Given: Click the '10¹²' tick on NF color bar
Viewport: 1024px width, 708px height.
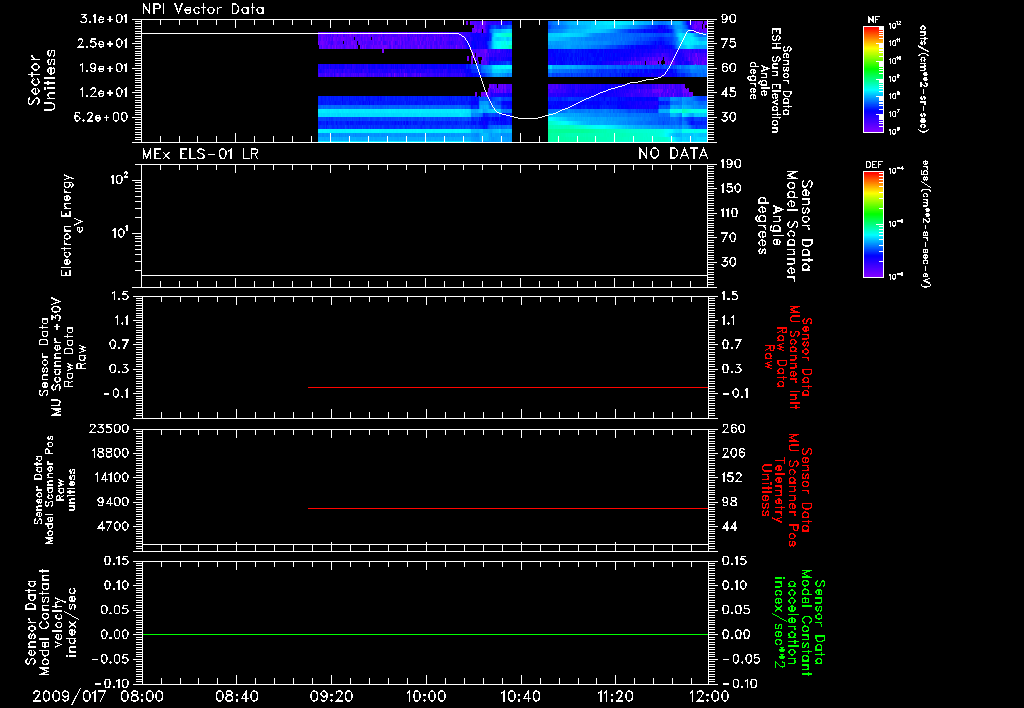Looking at the screenshot, I should pos(895,26).
